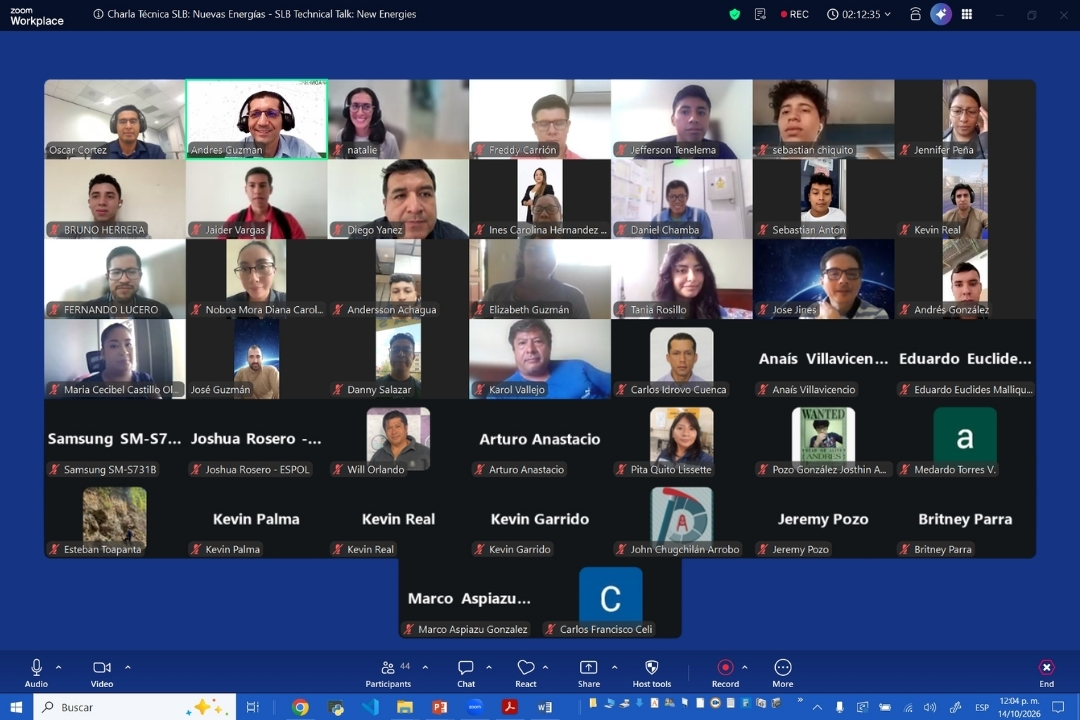
Task: Select Karol Vallejo's video tile
Action: point(540,359)
